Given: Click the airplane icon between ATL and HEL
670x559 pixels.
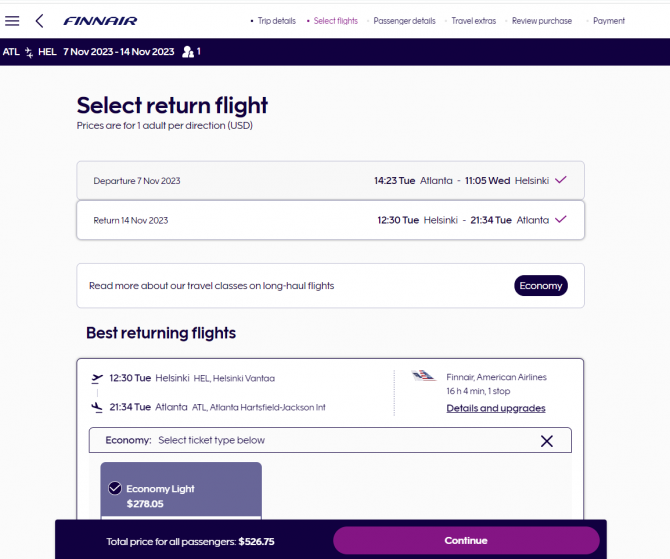Looking at the screenshot, I should tap(29, 52).
